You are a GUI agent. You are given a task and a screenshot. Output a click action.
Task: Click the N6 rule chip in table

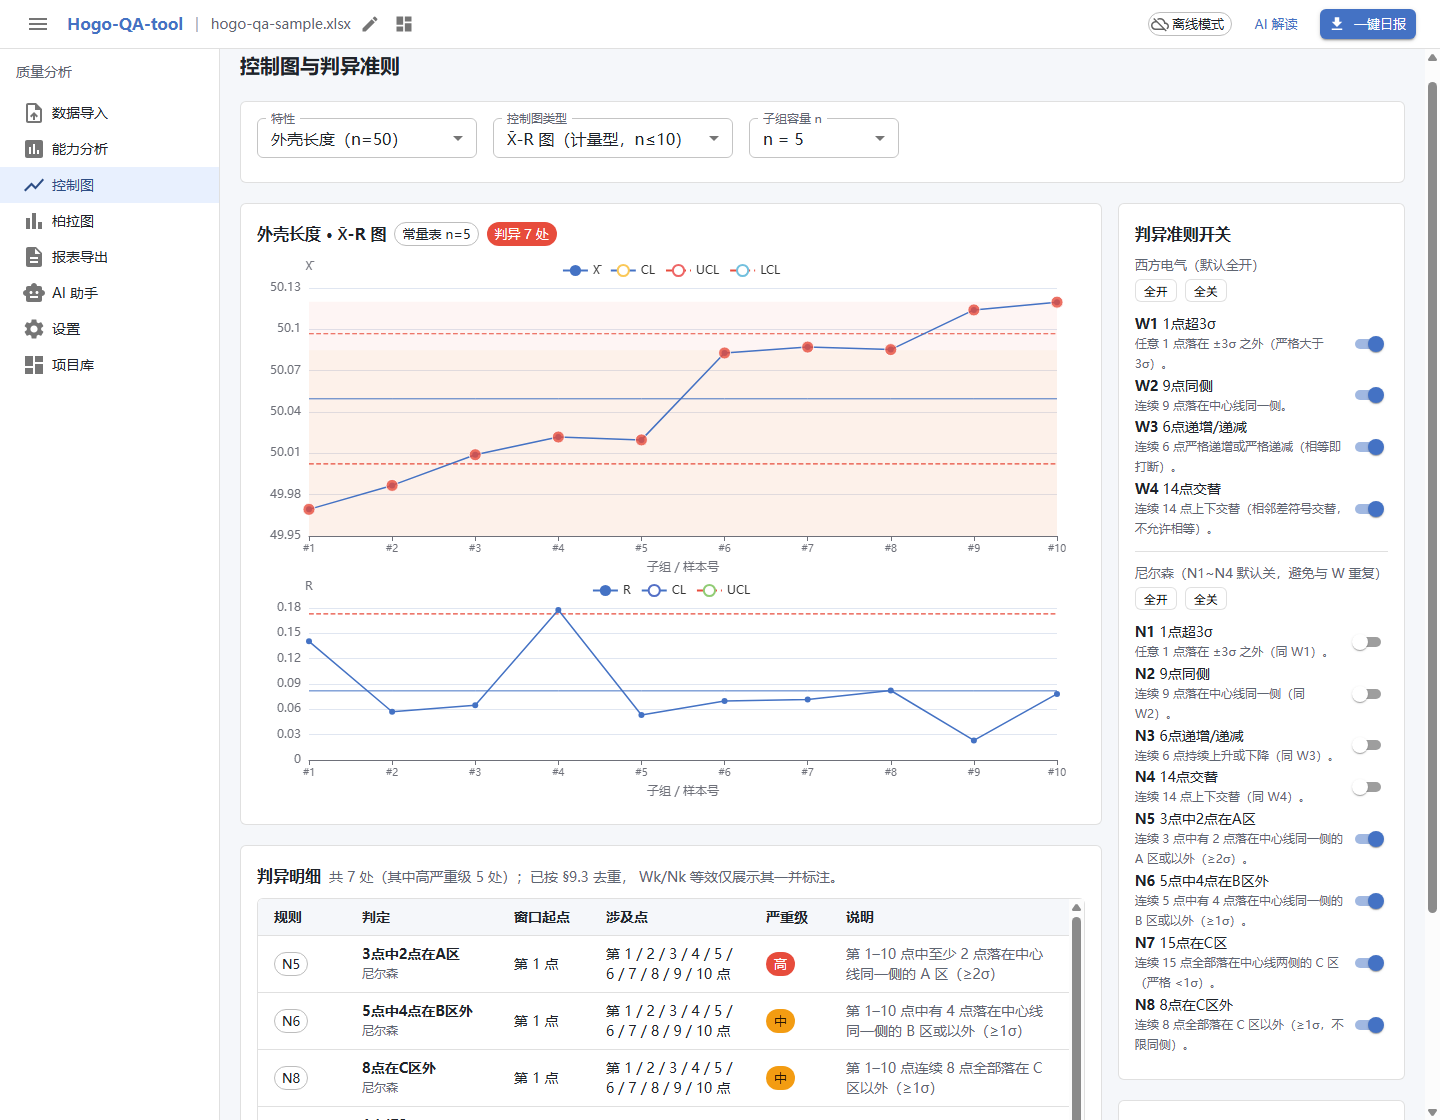(291, 1021)
